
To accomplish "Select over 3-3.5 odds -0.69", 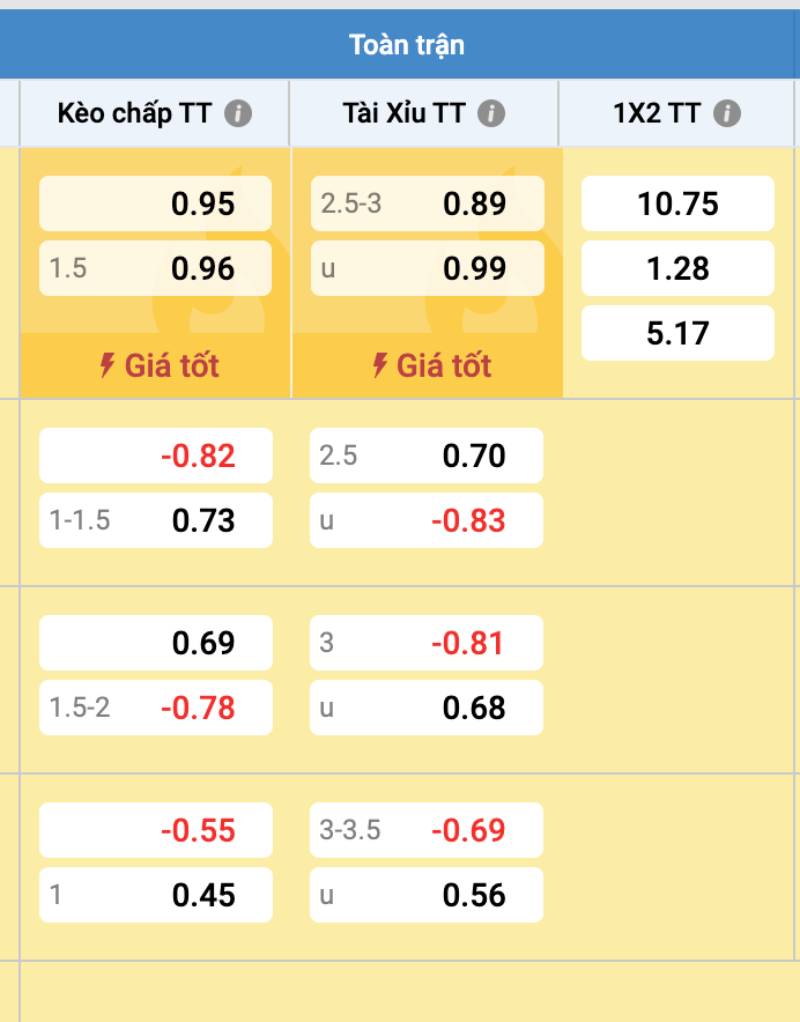I will pos(427,830).
